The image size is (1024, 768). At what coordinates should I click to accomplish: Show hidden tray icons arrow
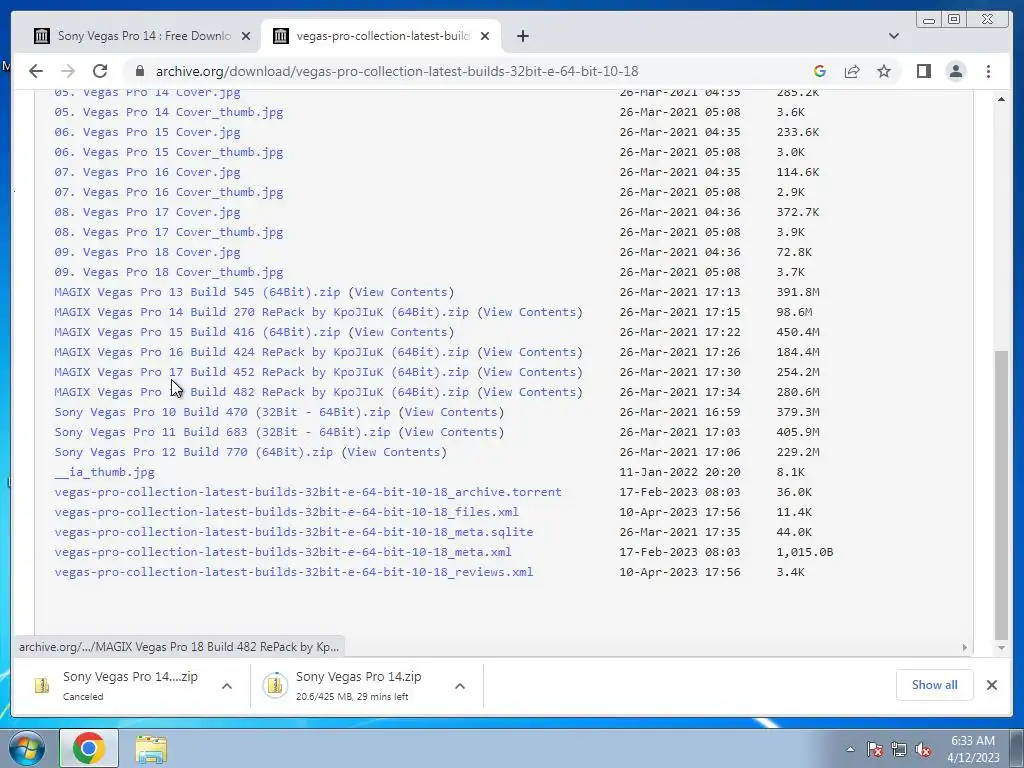(850, 749)
